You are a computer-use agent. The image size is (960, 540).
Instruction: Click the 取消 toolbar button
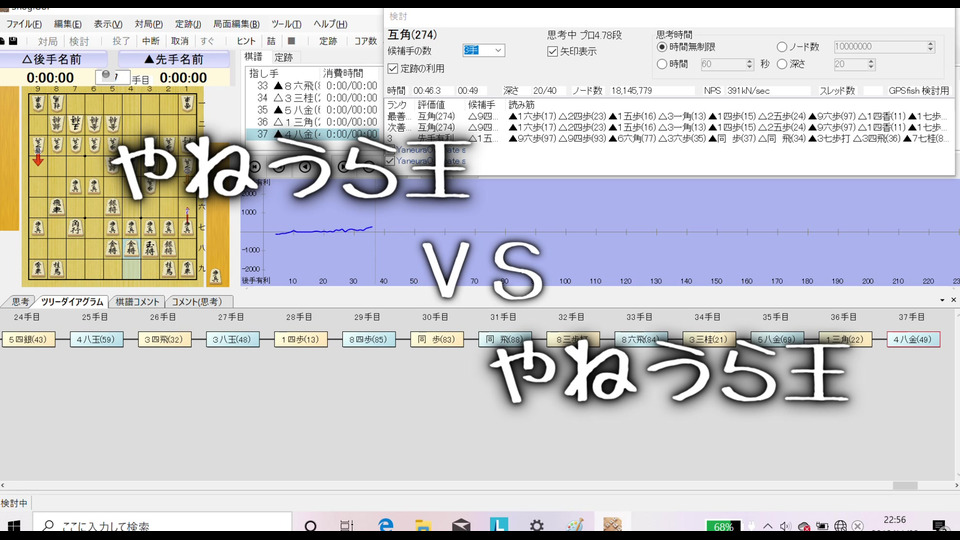(x=180, y=41)
